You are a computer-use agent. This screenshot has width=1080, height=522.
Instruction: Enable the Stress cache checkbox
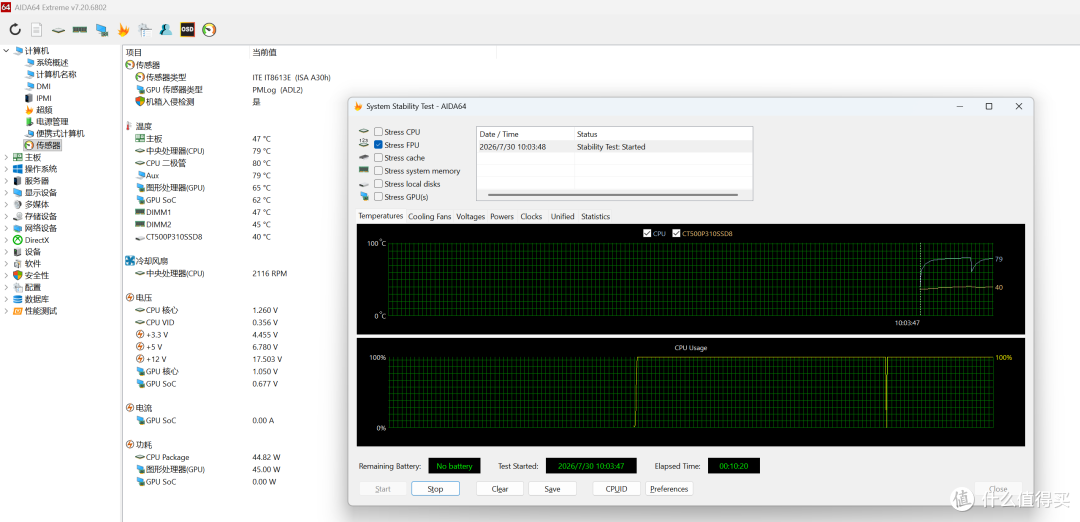(378, 158)
